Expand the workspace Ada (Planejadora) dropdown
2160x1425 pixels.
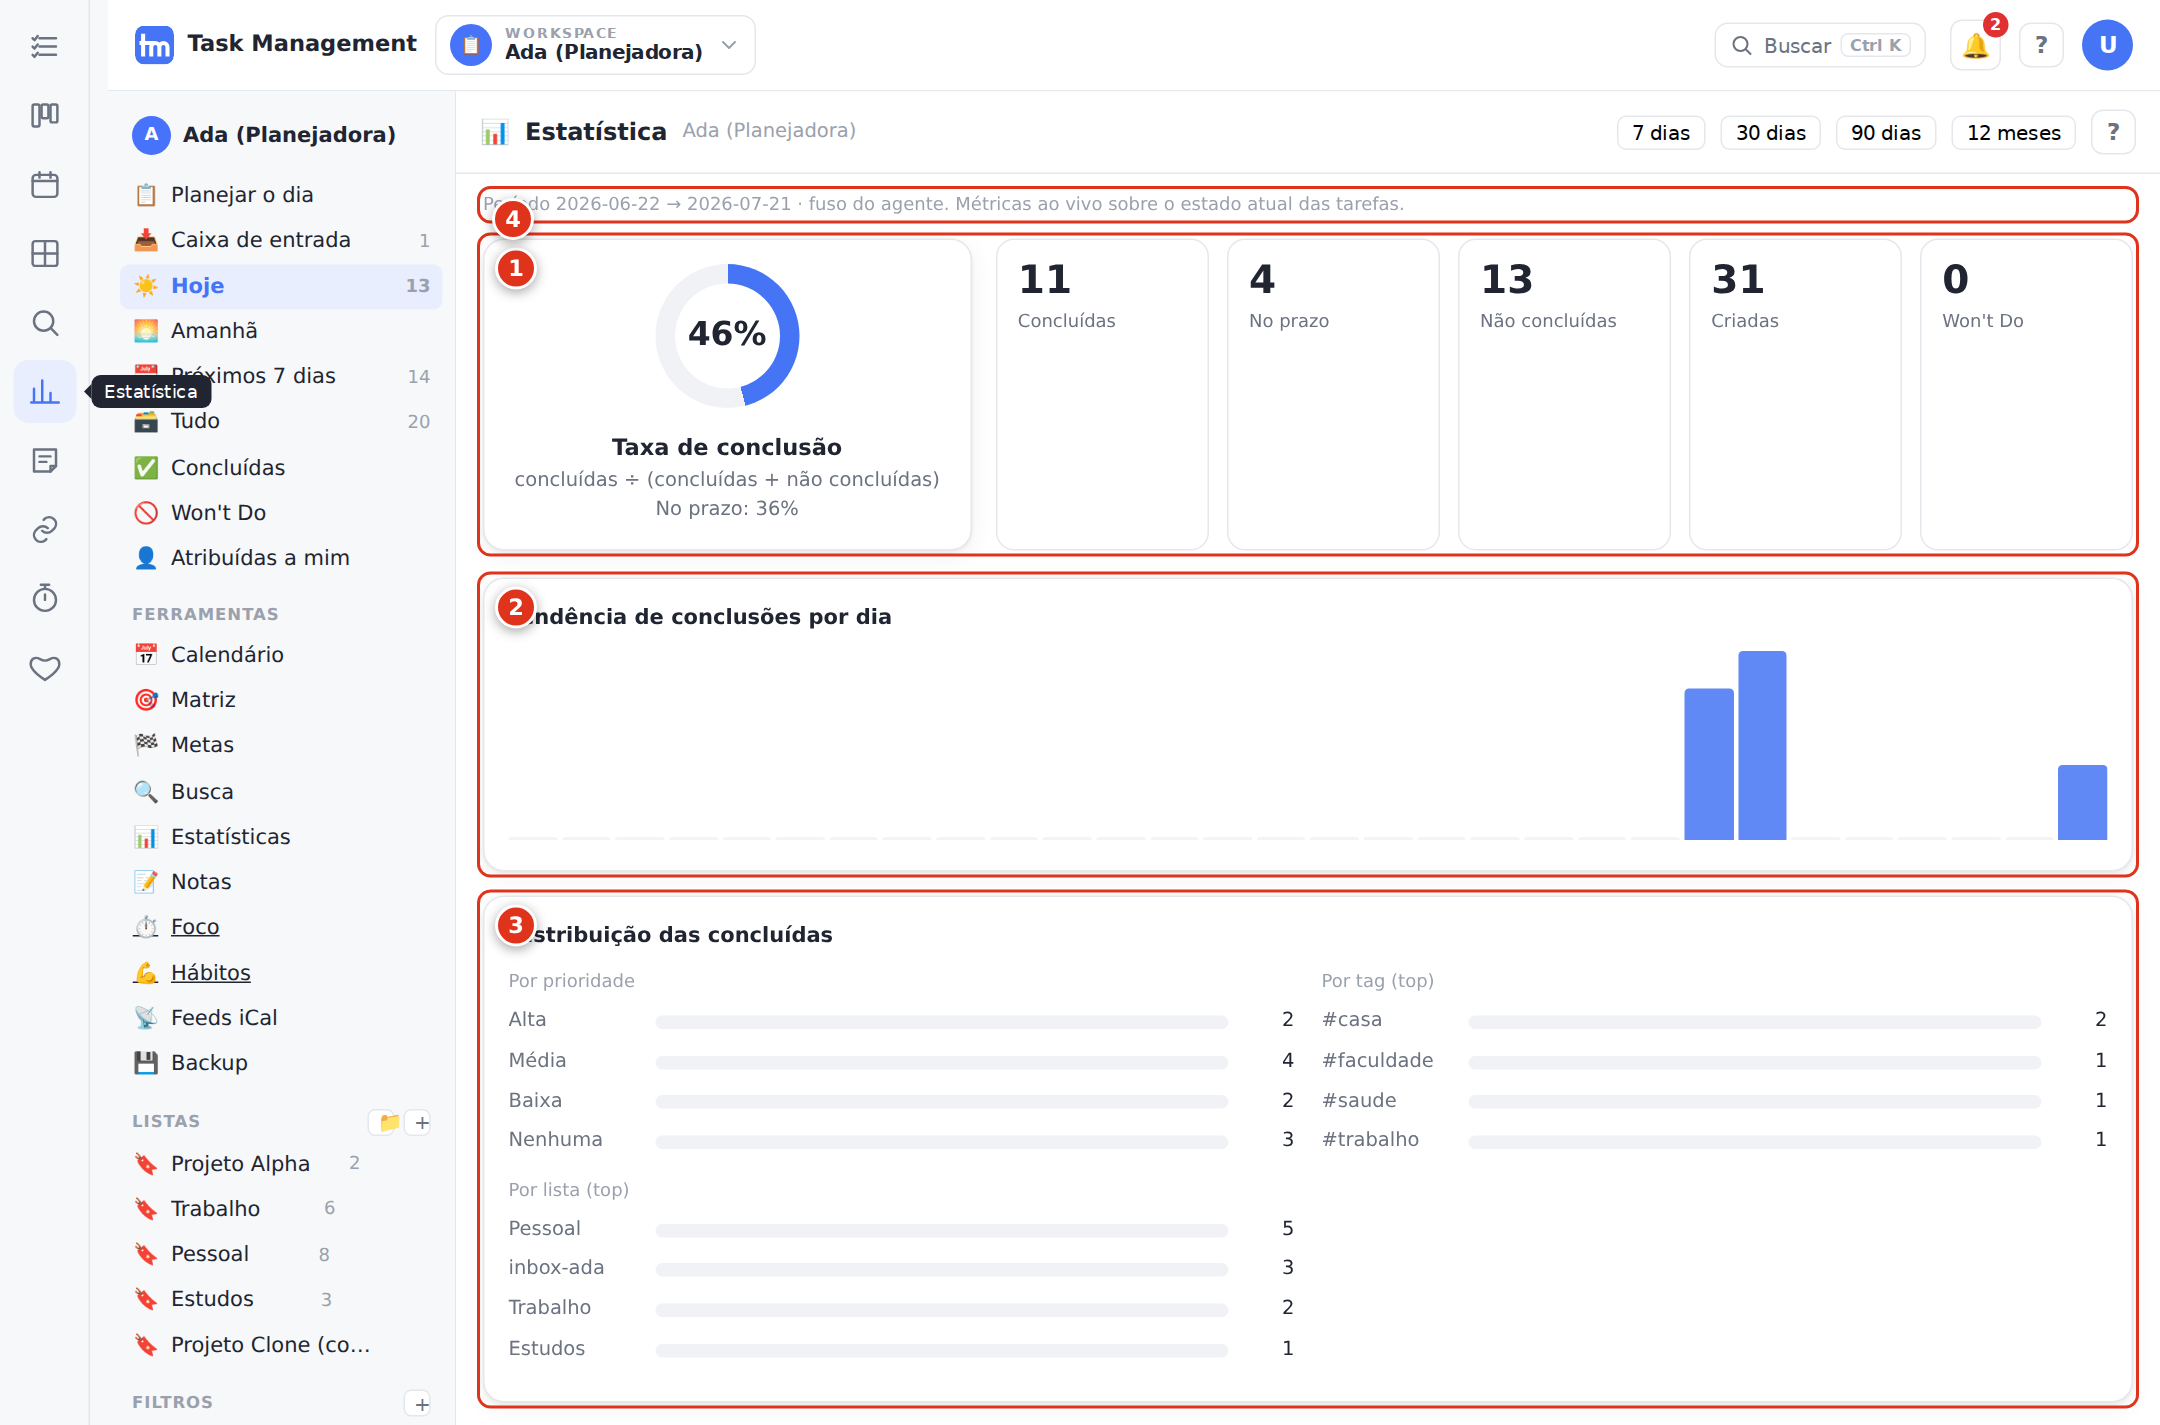coord(595,45)
